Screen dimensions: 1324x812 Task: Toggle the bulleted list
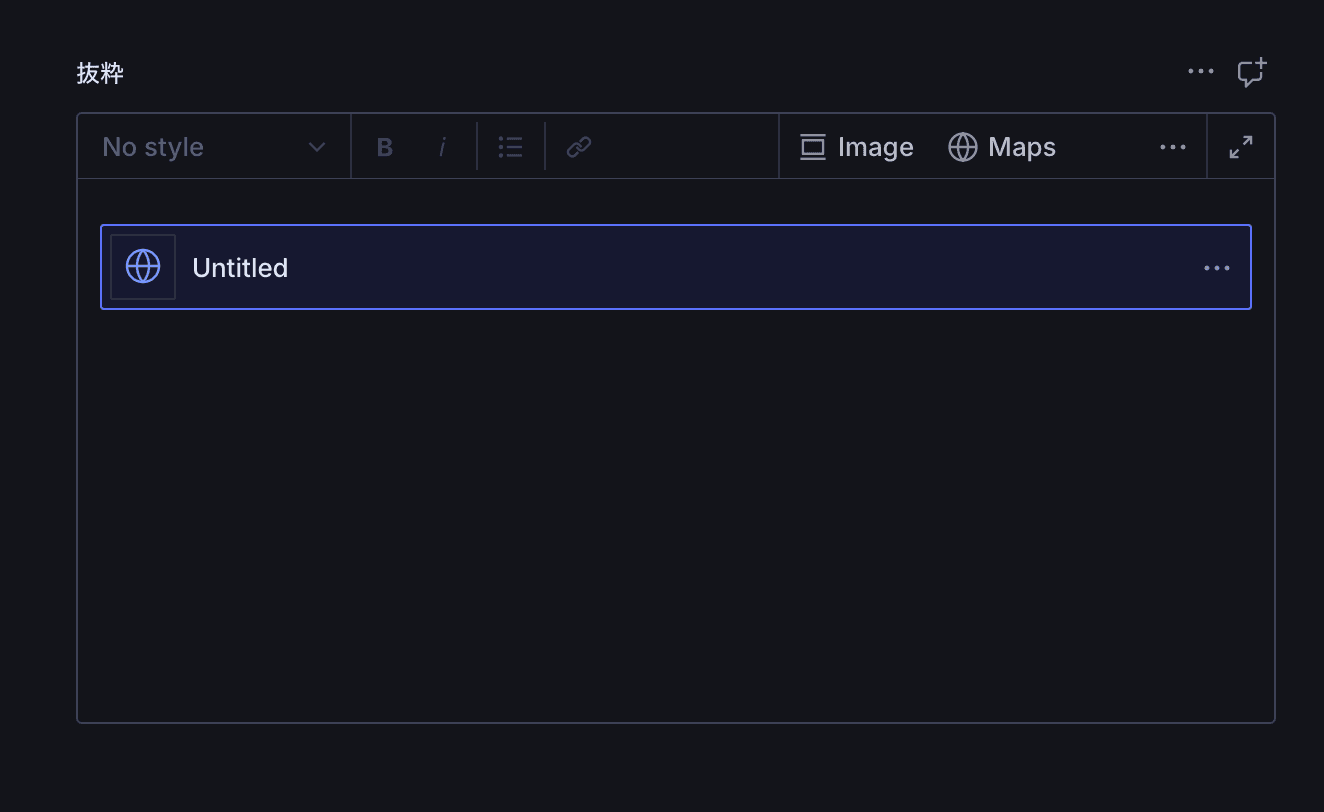511,147
